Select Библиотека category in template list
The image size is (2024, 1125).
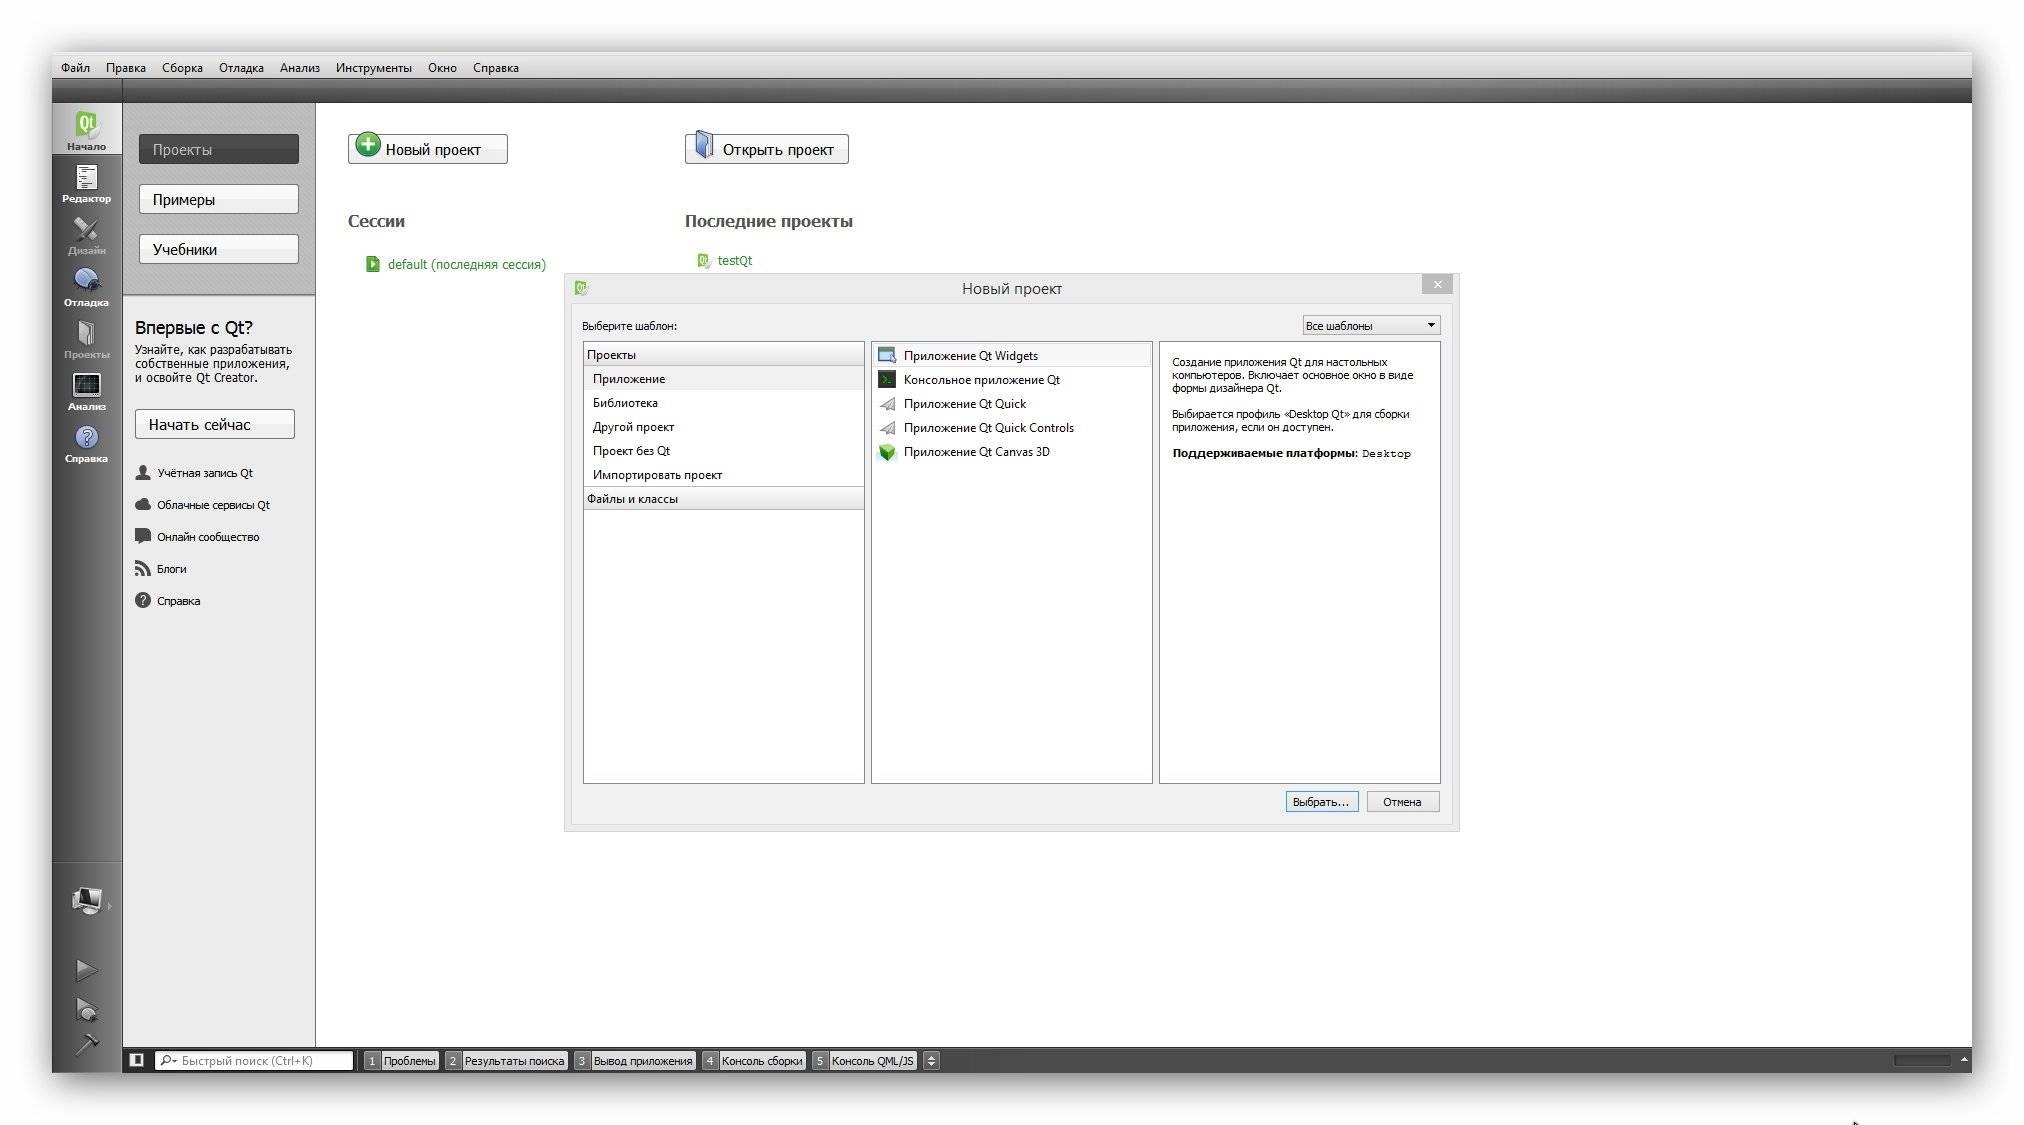coord(724,402)
